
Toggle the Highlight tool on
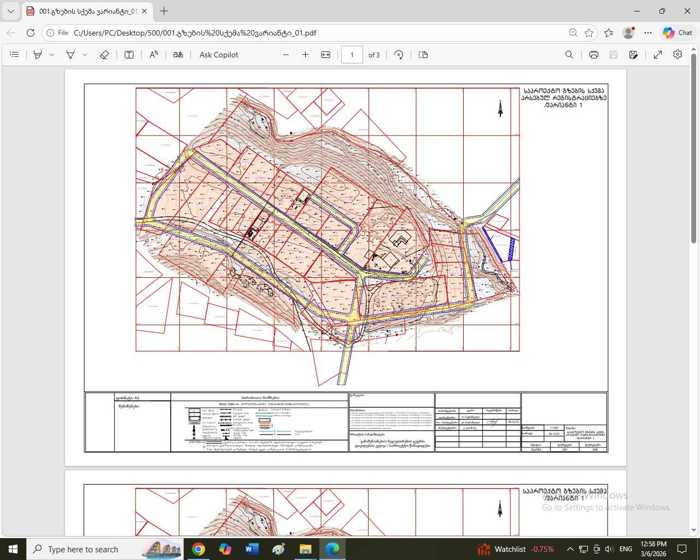(38, 55)
